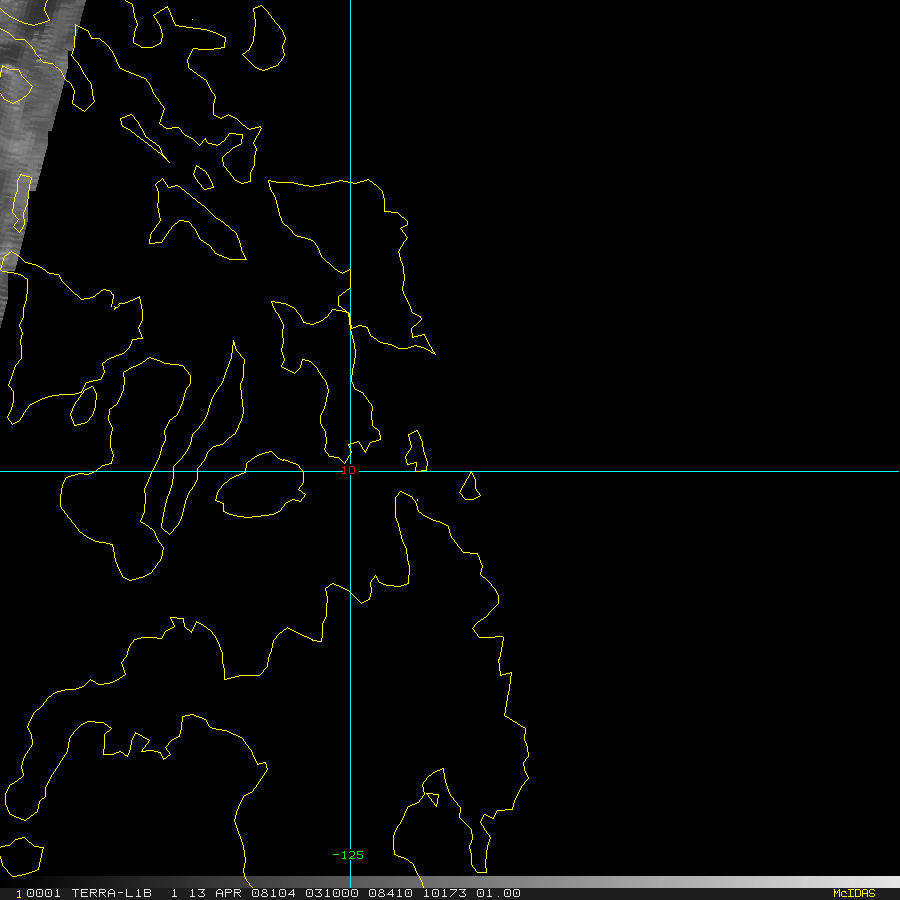This screenshot has height=900, width=900.
Task: Click the small islet outline right of the crosshair
Action: [469, 487]
